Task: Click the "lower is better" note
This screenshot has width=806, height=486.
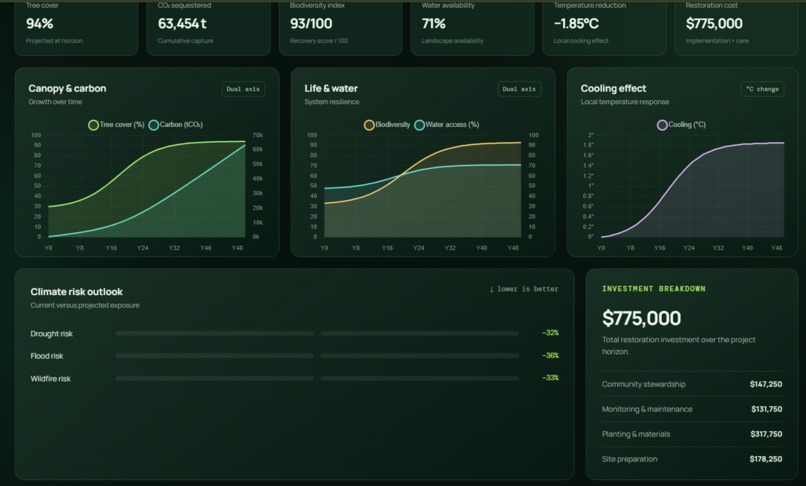Action: coord(524,289)
